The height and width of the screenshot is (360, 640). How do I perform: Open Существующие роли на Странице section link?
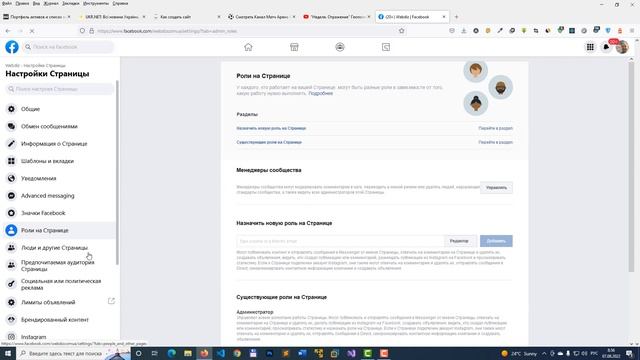[269, 142]
